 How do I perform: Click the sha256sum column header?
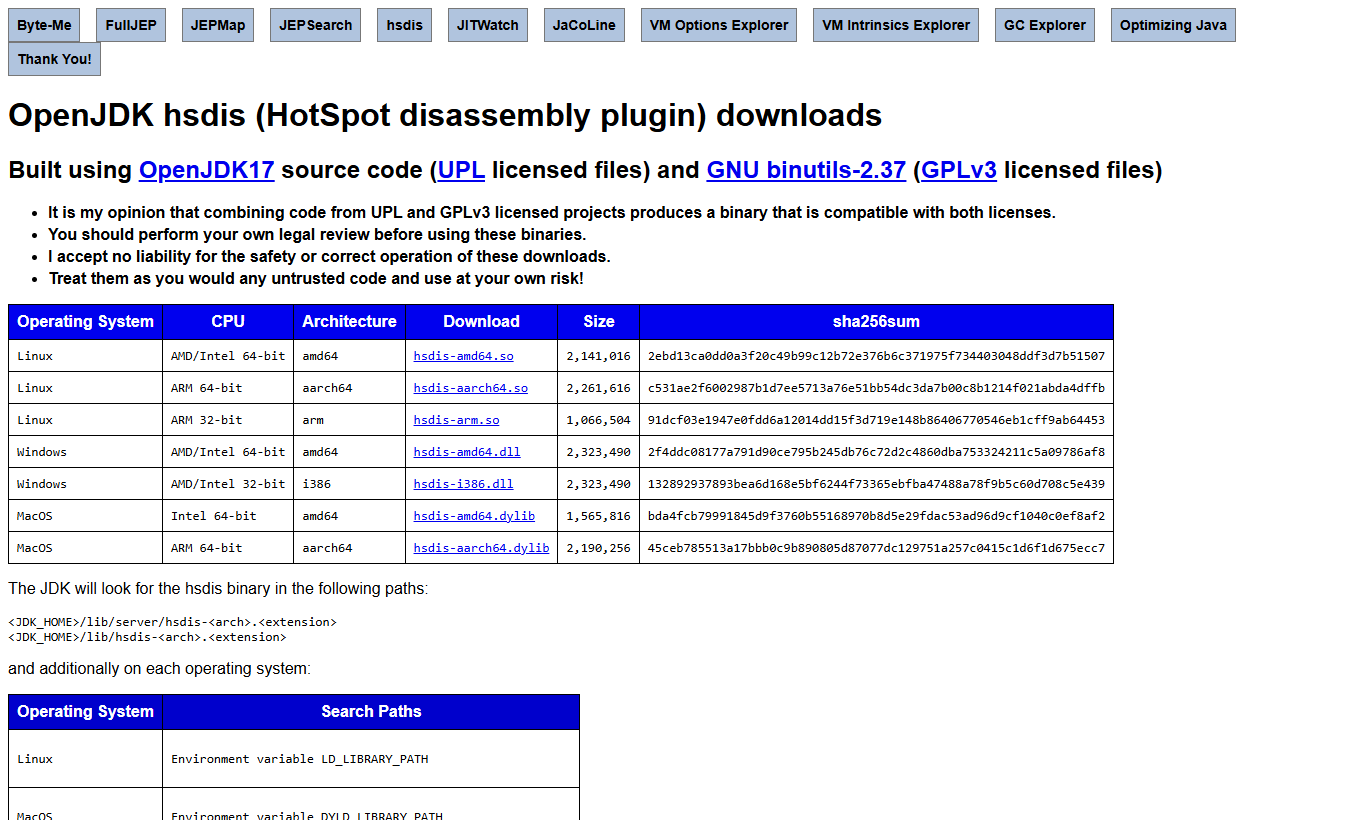click(x=876, y=322)
